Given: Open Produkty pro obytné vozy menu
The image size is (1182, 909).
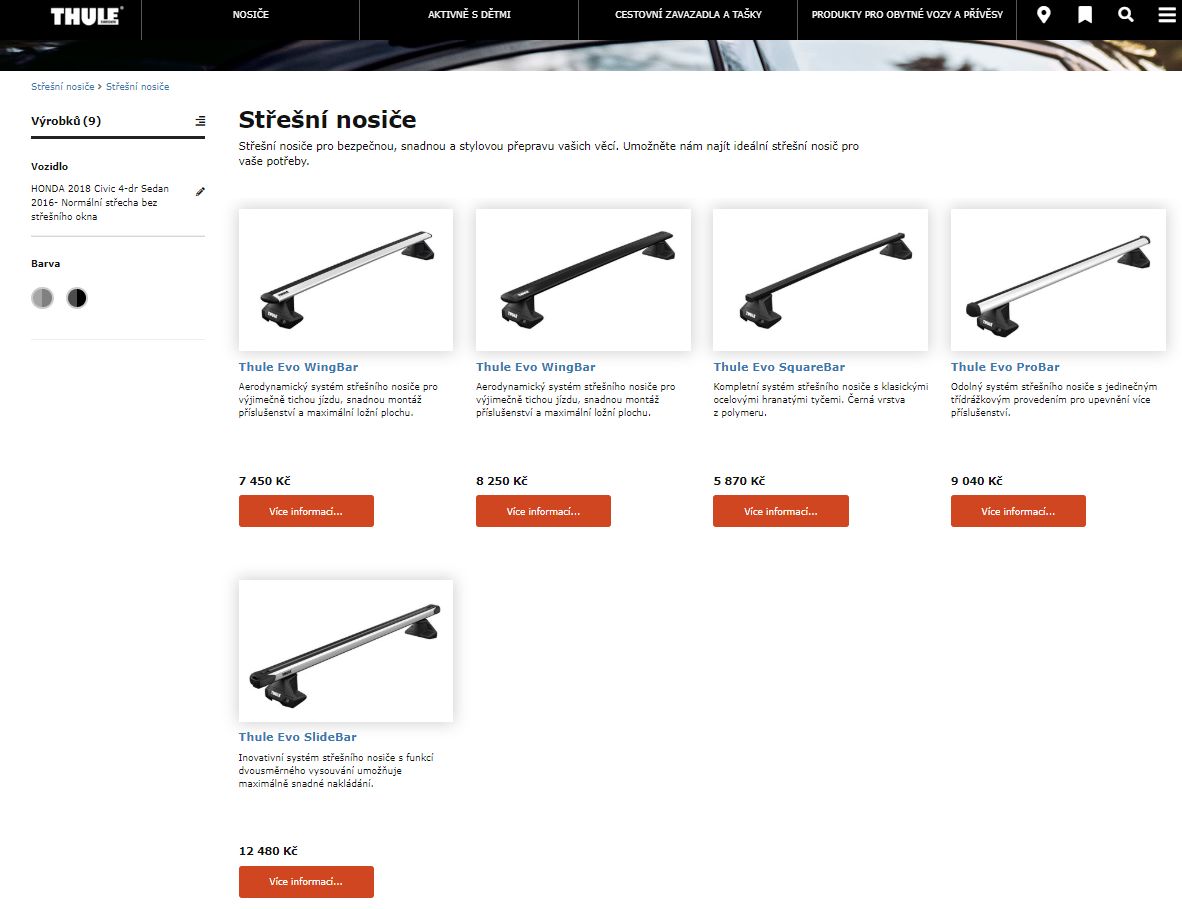Looking at the screenshot, I should click(907, 14).
